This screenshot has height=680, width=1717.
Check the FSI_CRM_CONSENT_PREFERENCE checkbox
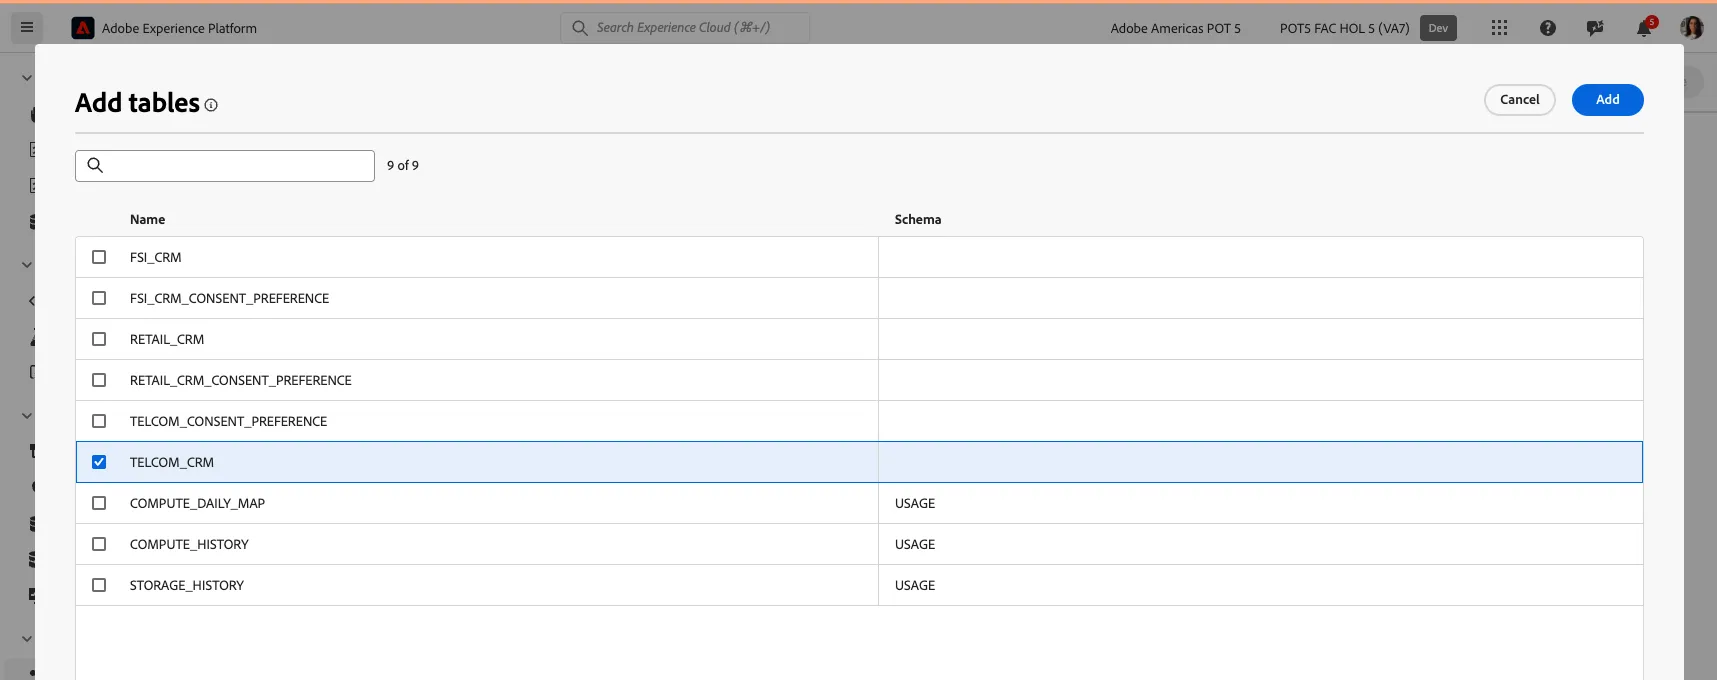[x=99, y=298]
